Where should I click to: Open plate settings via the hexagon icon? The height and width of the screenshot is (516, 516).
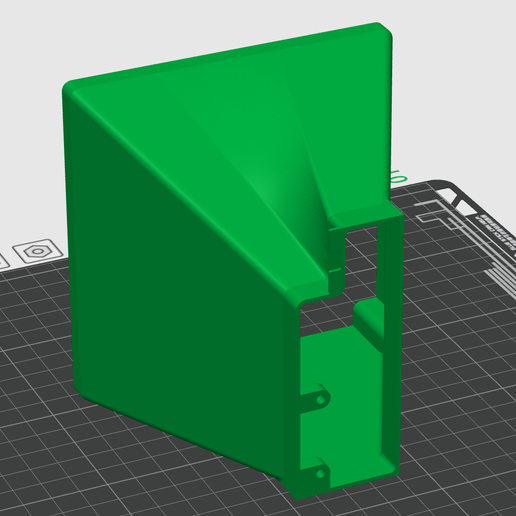(x=38, y=250)
